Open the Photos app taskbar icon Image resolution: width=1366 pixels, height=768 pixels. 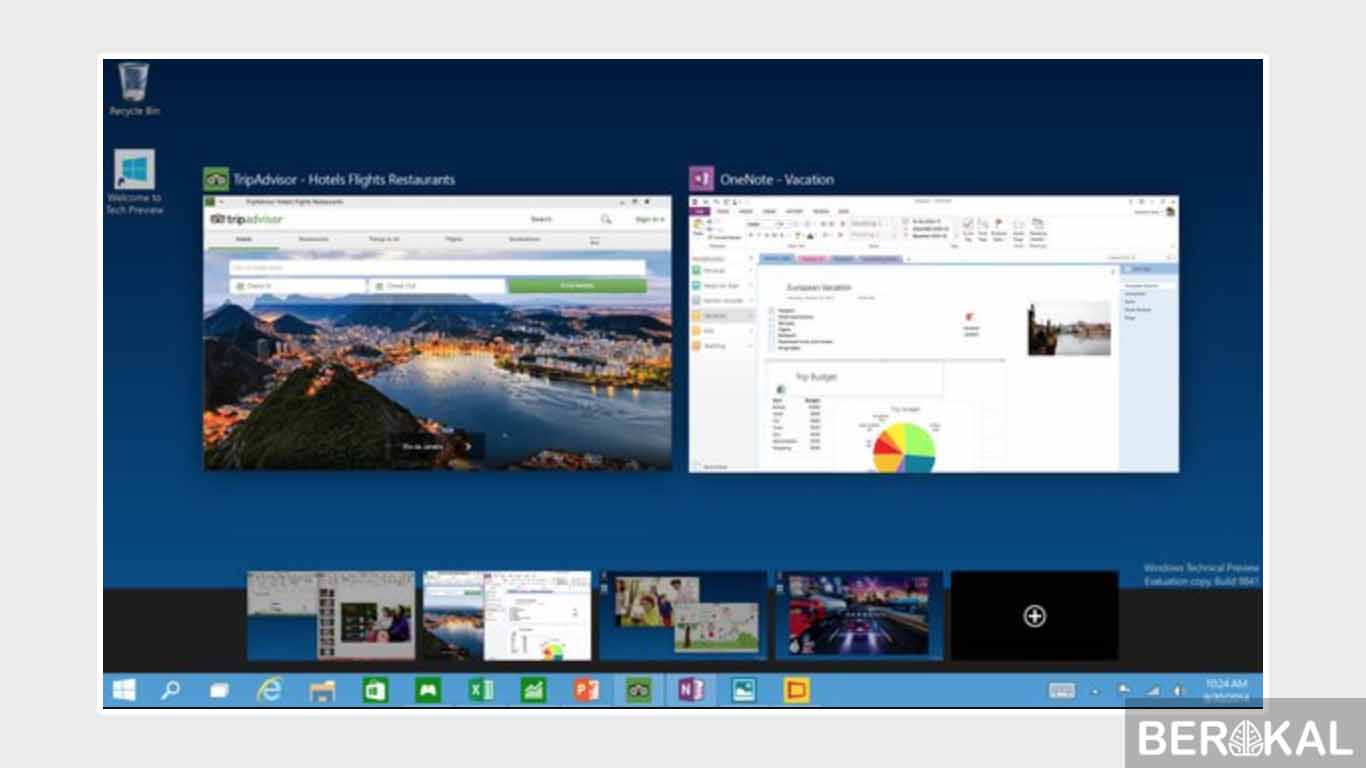(744, 690)
